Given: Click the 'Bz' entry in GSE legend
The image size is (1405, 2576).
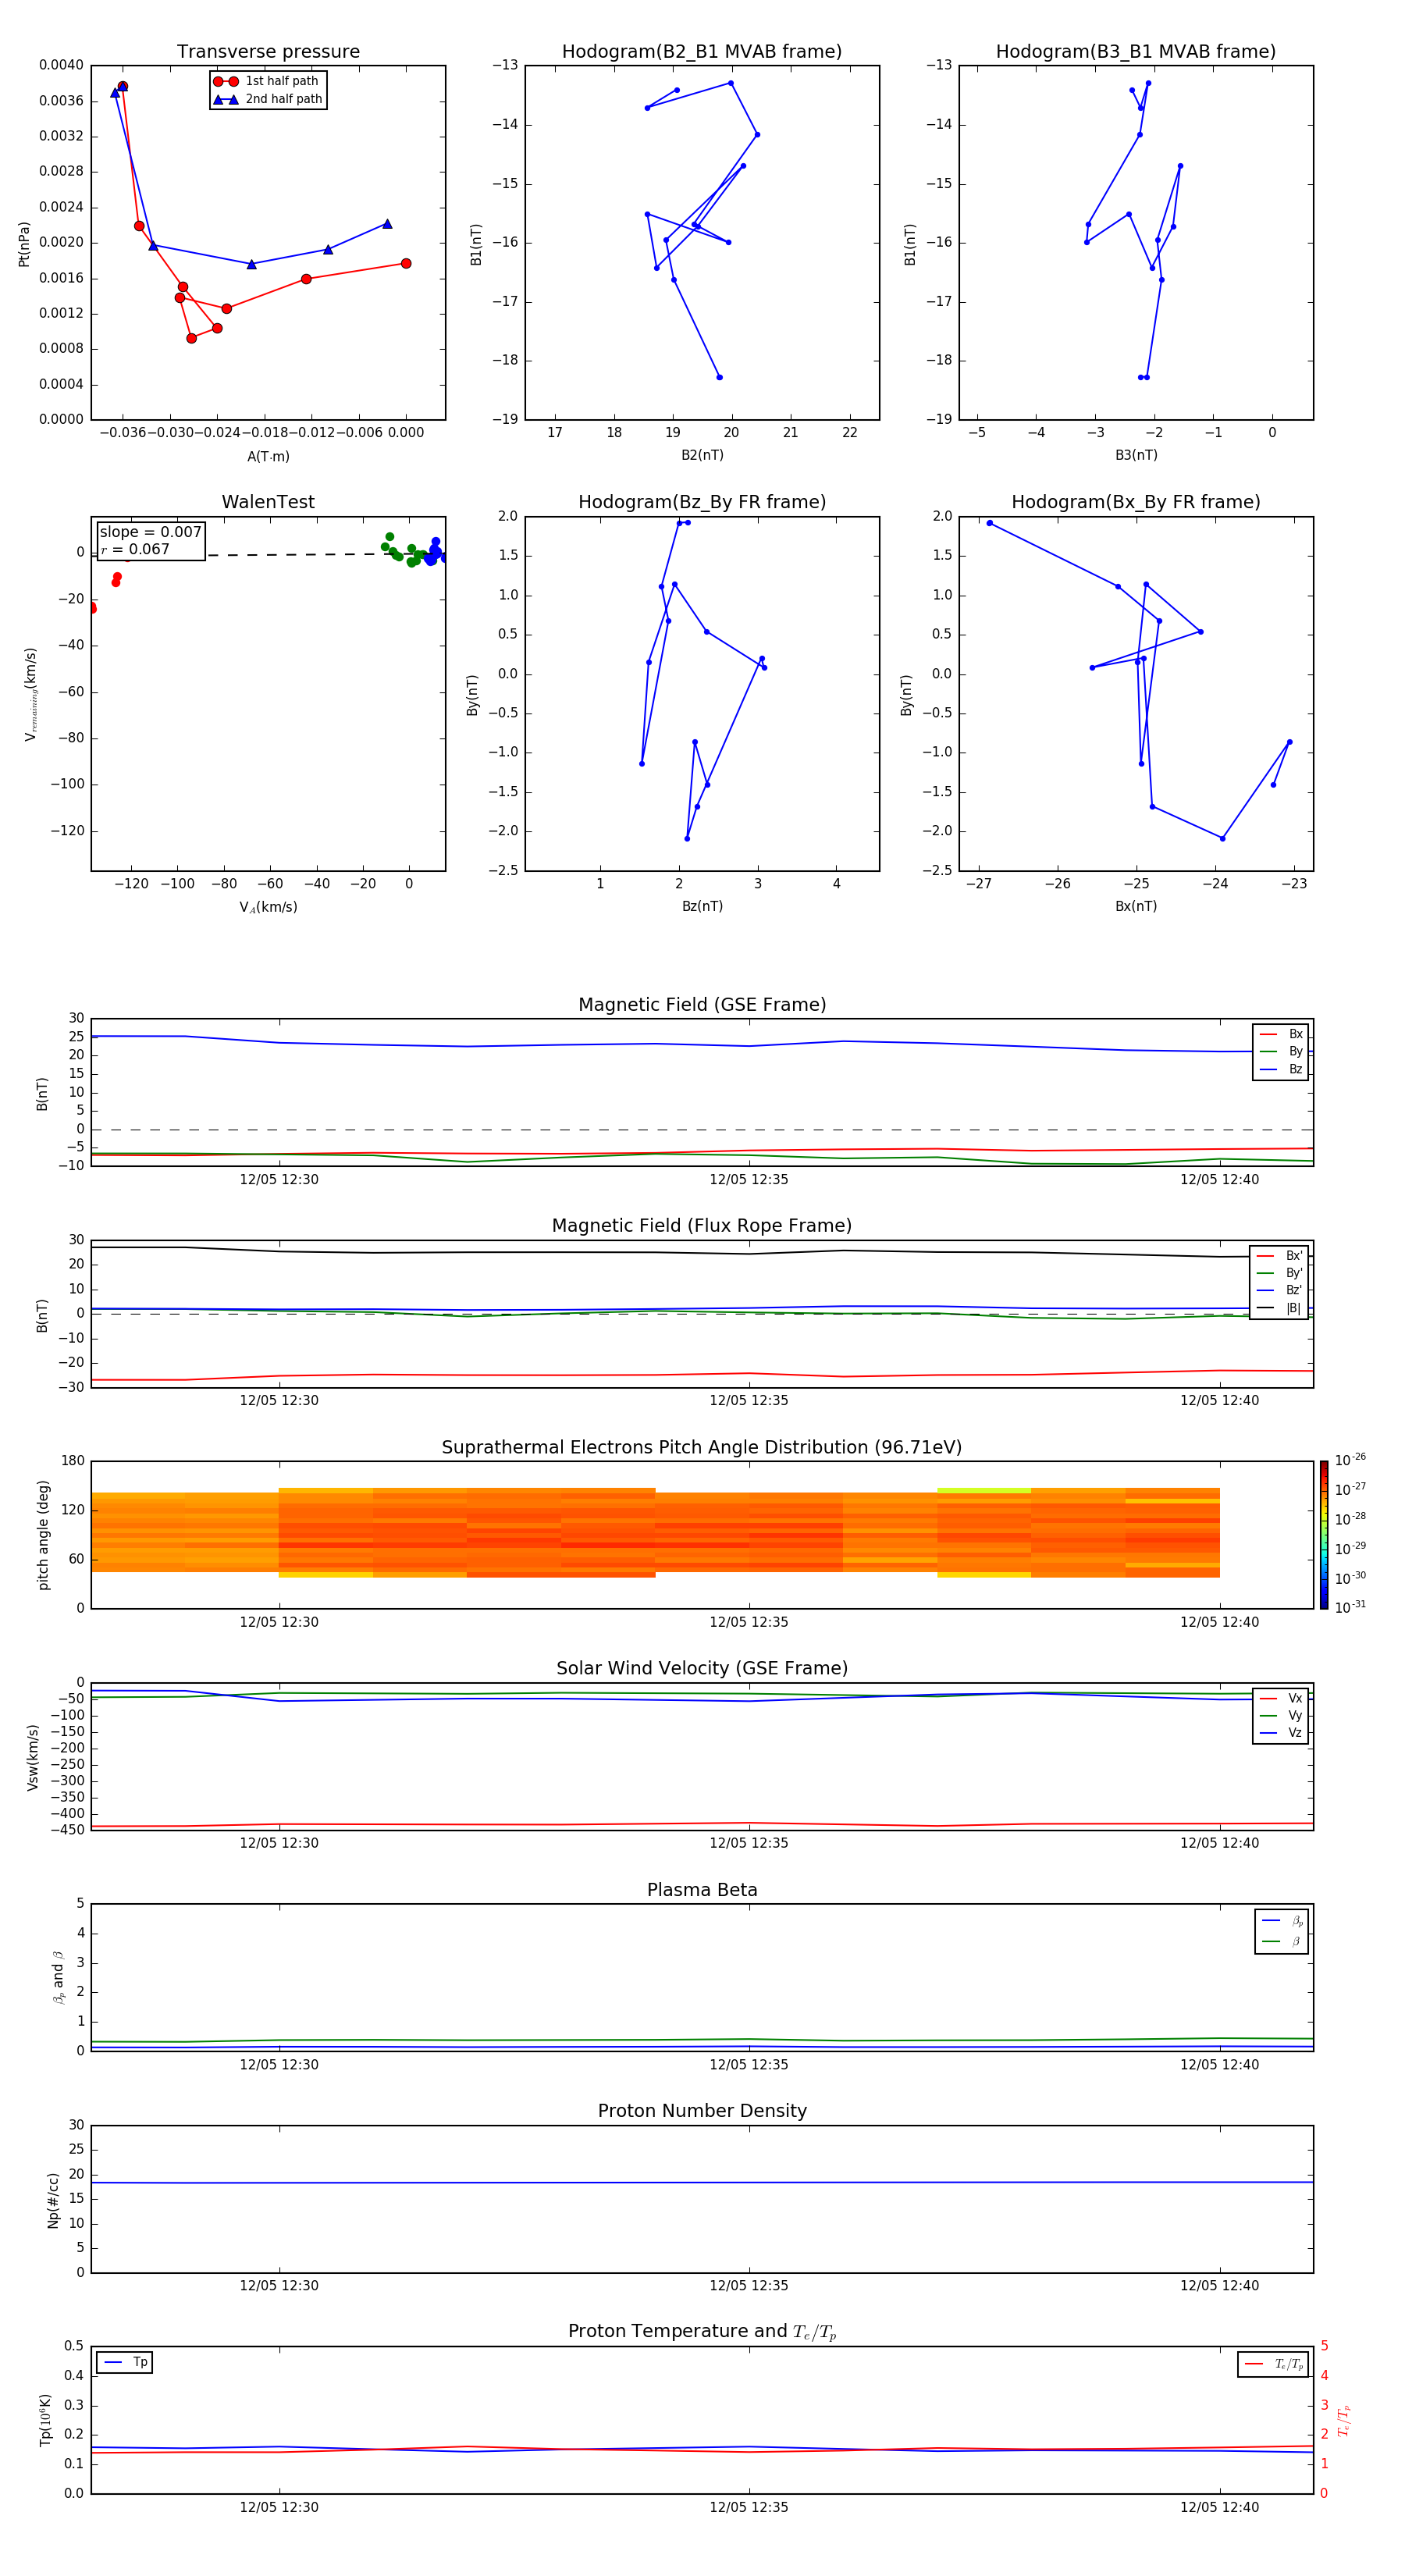Looking at the screenshot, I should tap(1282, 1069).
